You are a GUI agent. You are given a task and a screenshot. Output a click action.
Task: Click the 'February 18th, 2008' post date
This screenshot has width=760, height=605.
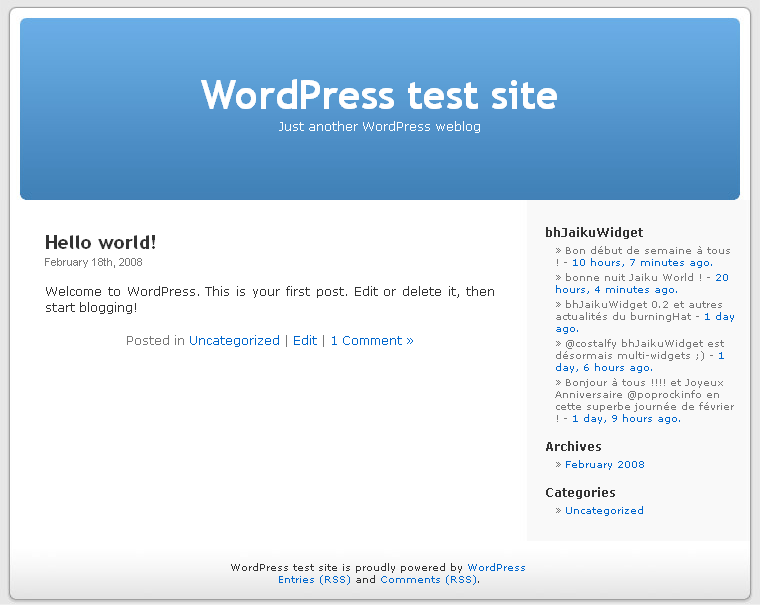click(x=93, y=262)
